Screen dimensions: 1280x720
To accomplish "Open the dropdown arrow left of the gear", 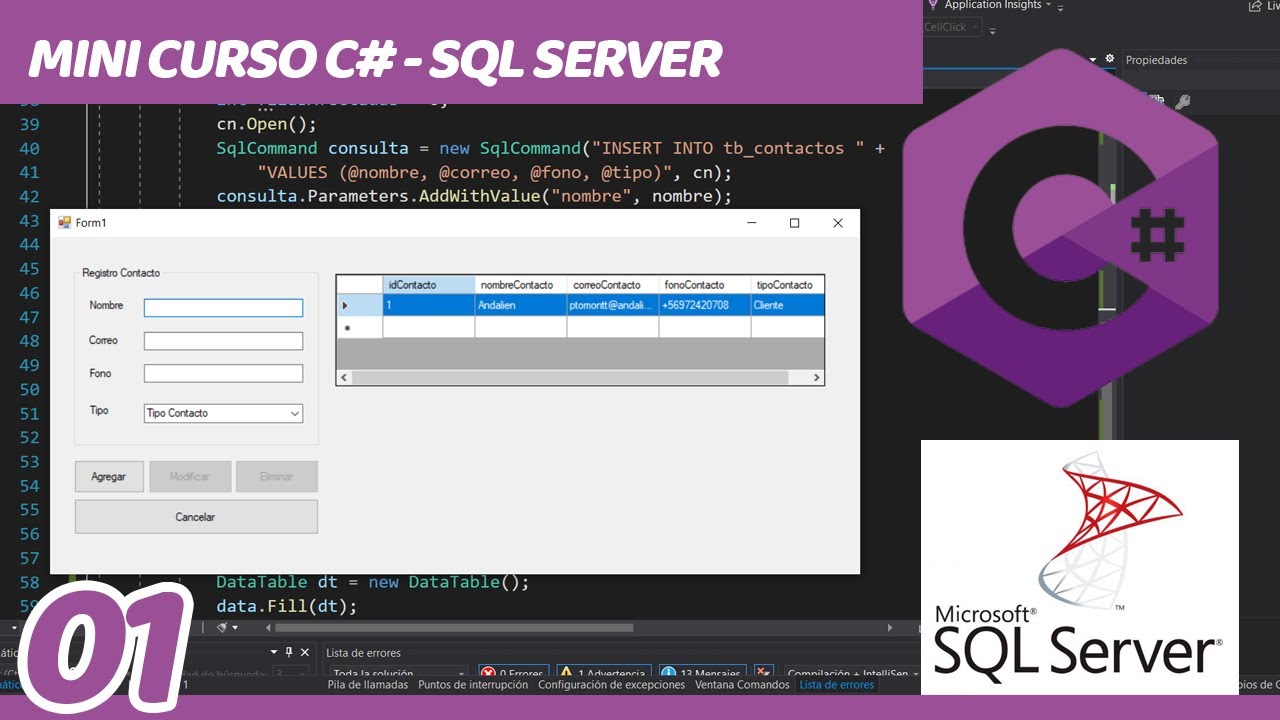I will pyautogui.click(x=1093, y=59).
